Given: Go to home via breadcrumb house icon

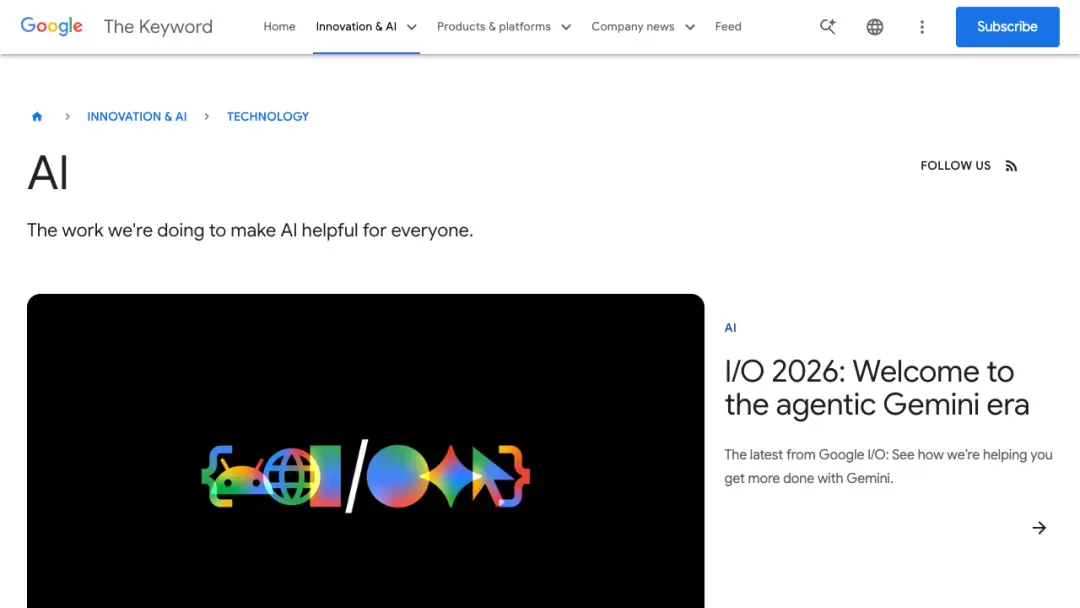Looking at the screenshot, I should 37,116.
